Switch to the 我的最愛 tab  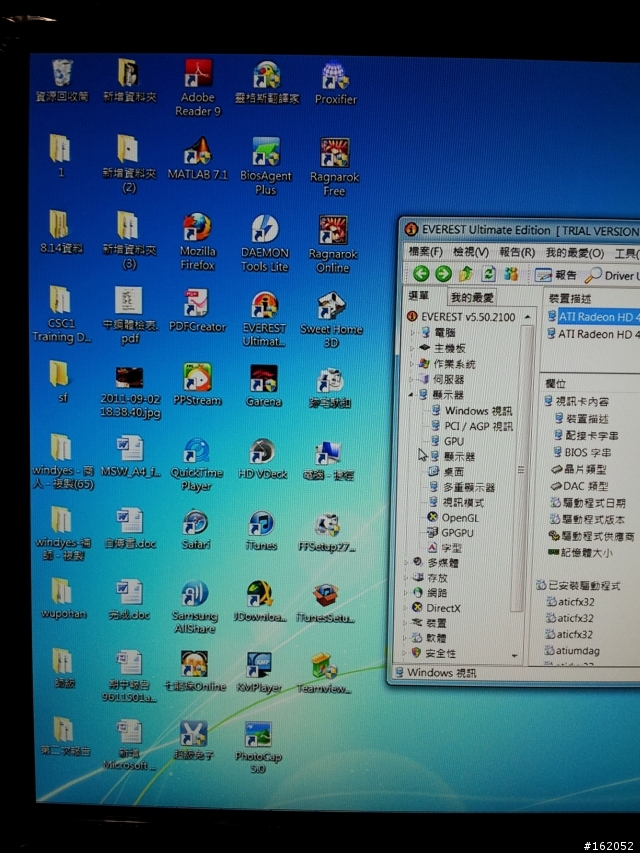(x=472, y=297)
